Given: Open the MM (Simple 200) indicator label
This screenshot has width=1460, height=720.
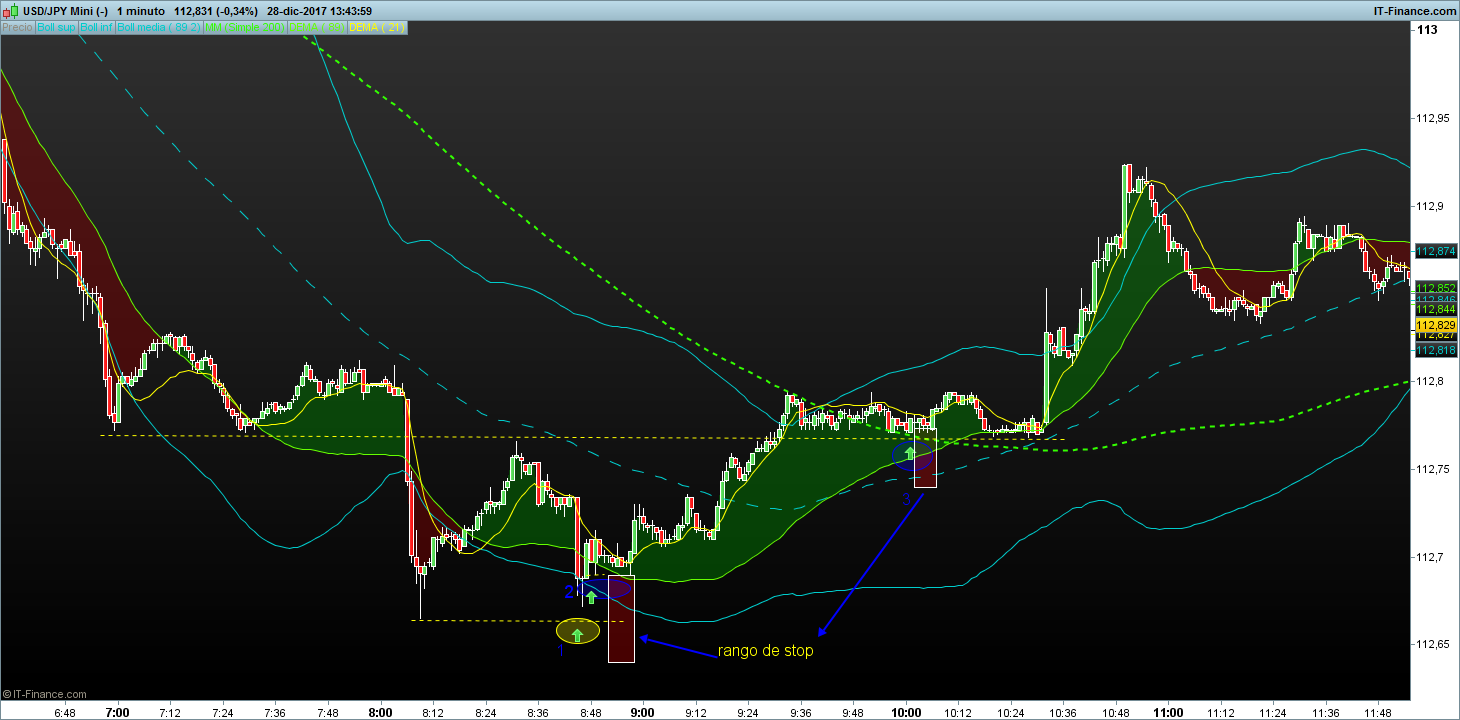Looking at the screenshot, I should point(245,27).
